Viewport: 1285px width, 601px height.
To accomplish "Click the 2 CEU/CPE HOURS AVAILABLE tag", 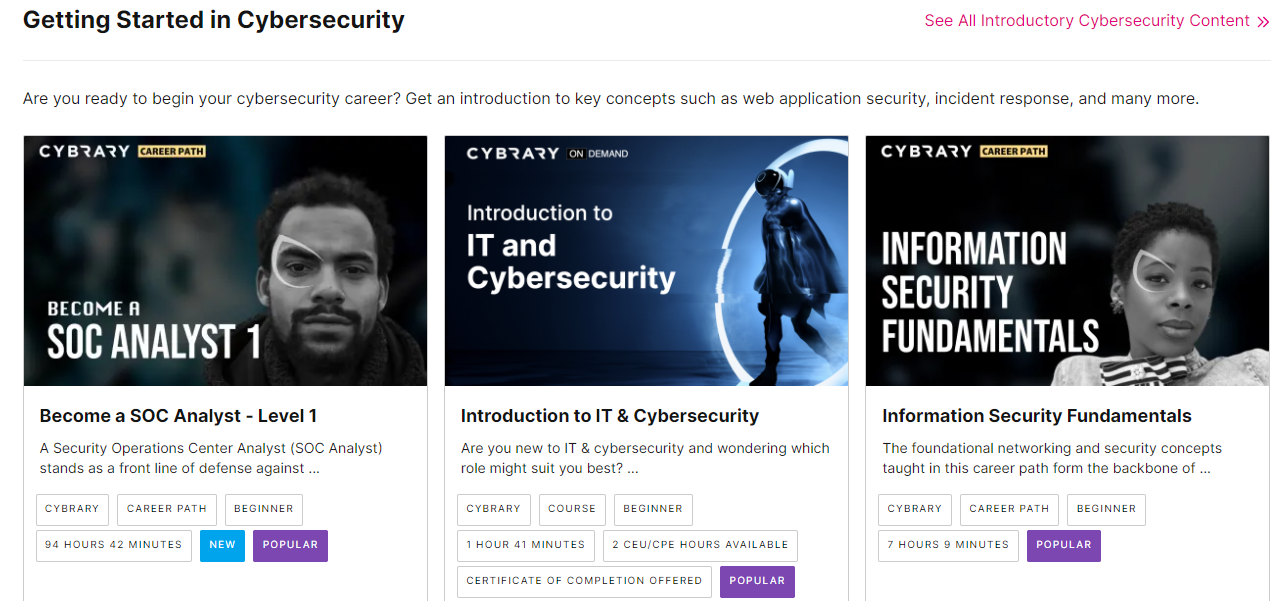I will pos(700,545).
